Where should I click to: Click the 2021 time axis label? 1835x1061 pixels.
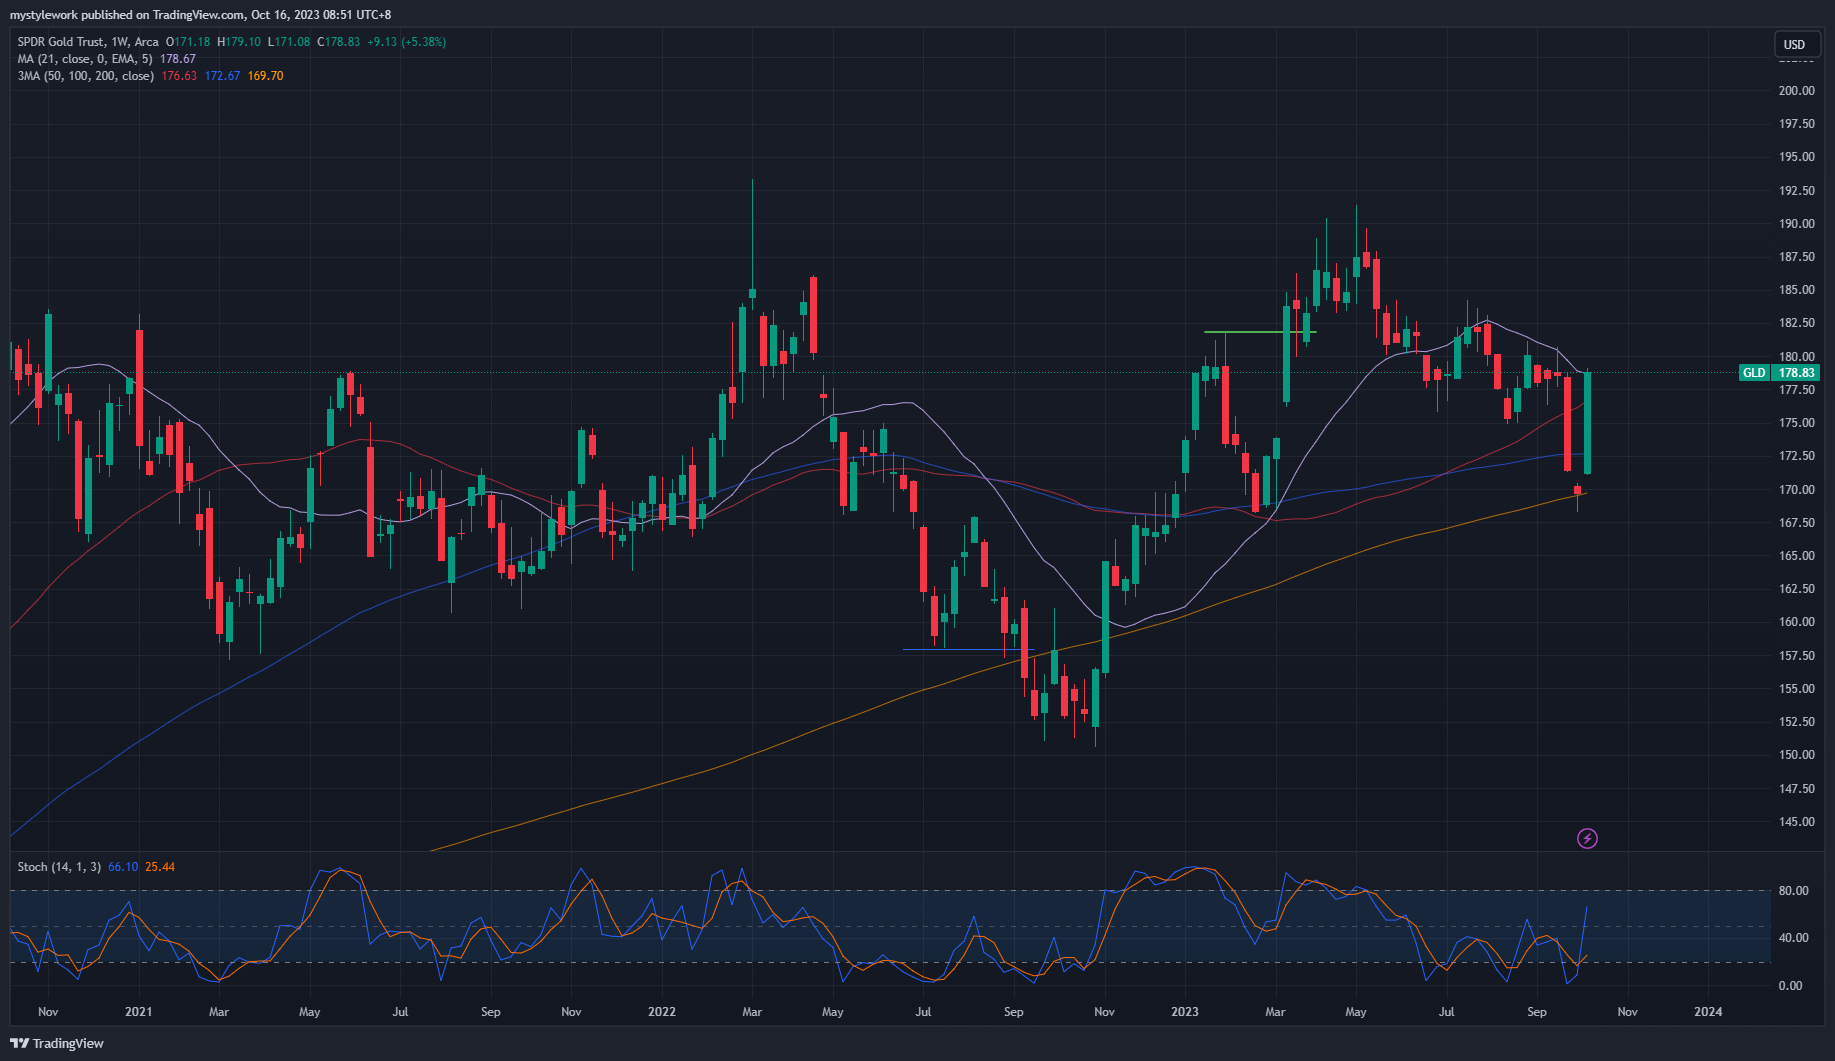coord(138,1012)
